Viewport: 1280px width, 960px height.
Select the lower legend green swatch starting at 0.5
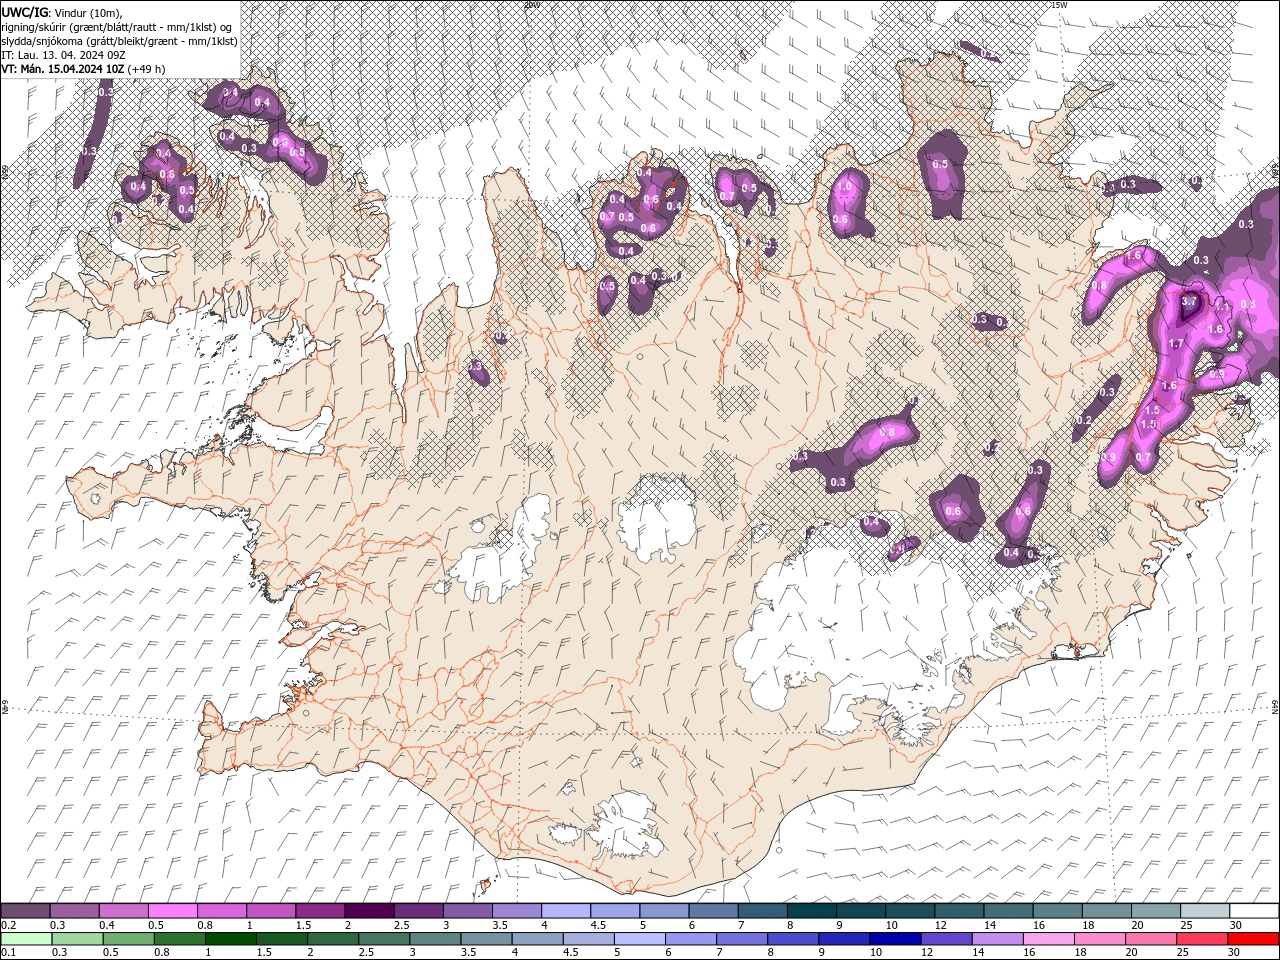click(128, 939)
